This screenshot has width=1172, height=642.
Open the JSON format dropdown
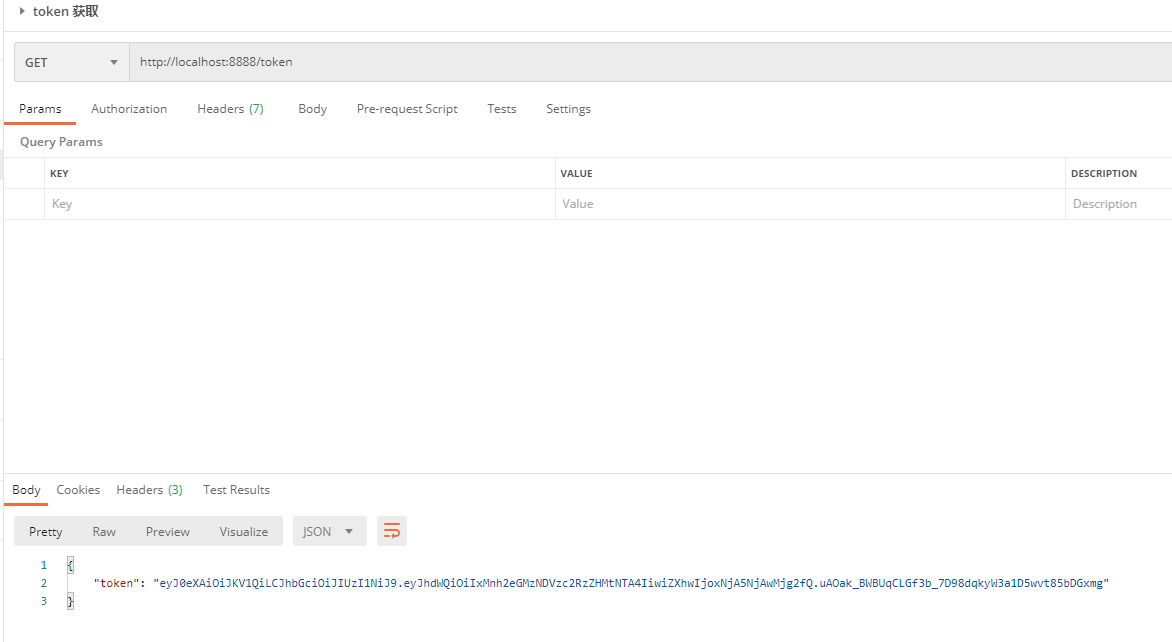[x=330, y=531]
